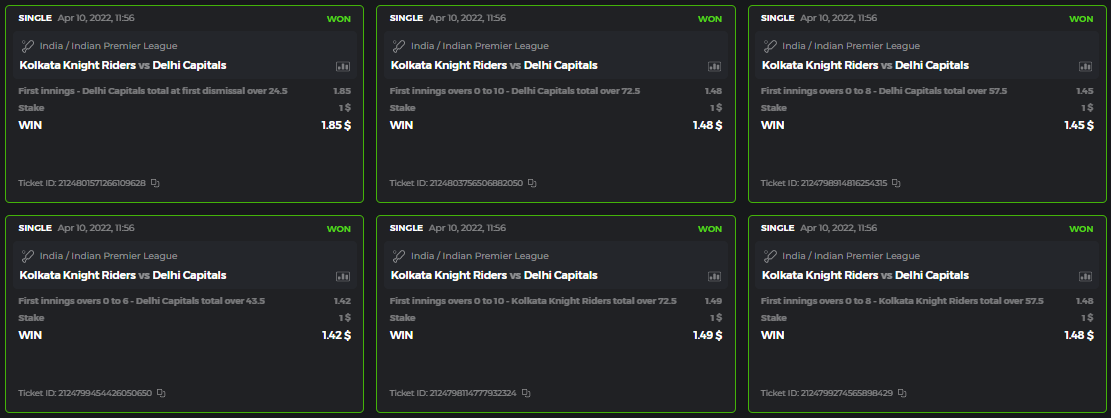Screen dimensions: 1111x418
Task: Open statistics icon on Delhi over 72.5 bet
Action: coord(714,66)
